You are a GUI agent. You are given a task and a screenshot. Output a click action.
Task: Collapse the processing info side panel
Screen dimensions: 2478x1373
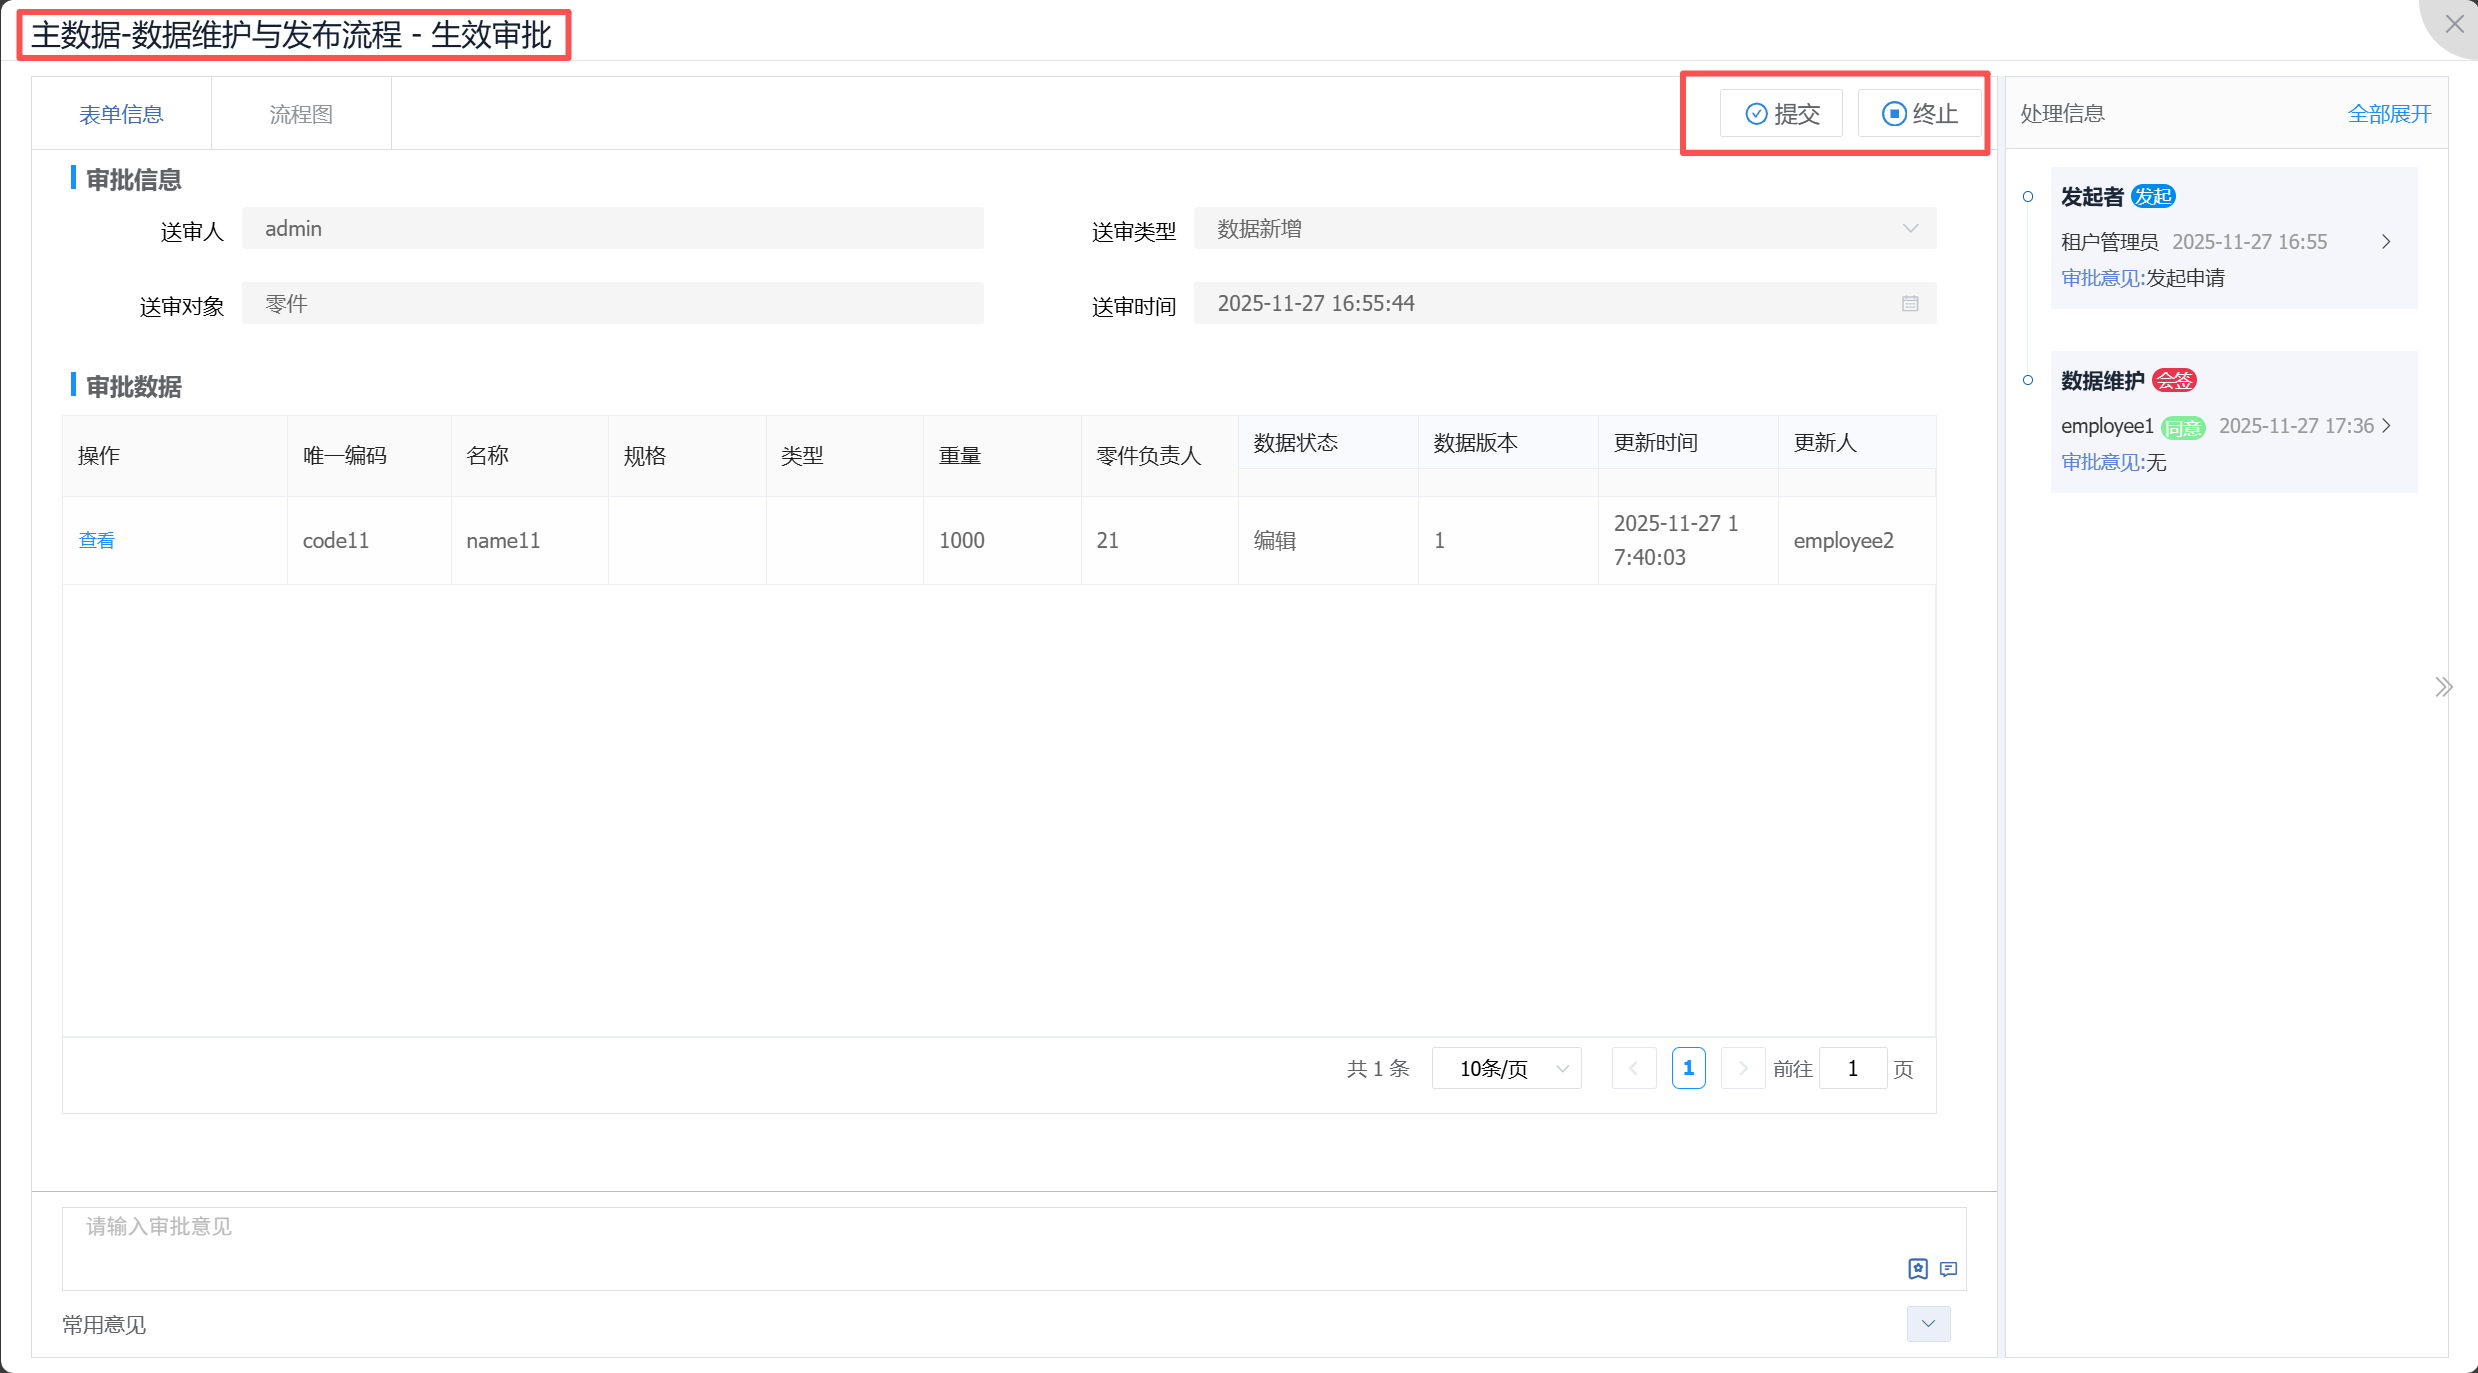pos(2443,687)
